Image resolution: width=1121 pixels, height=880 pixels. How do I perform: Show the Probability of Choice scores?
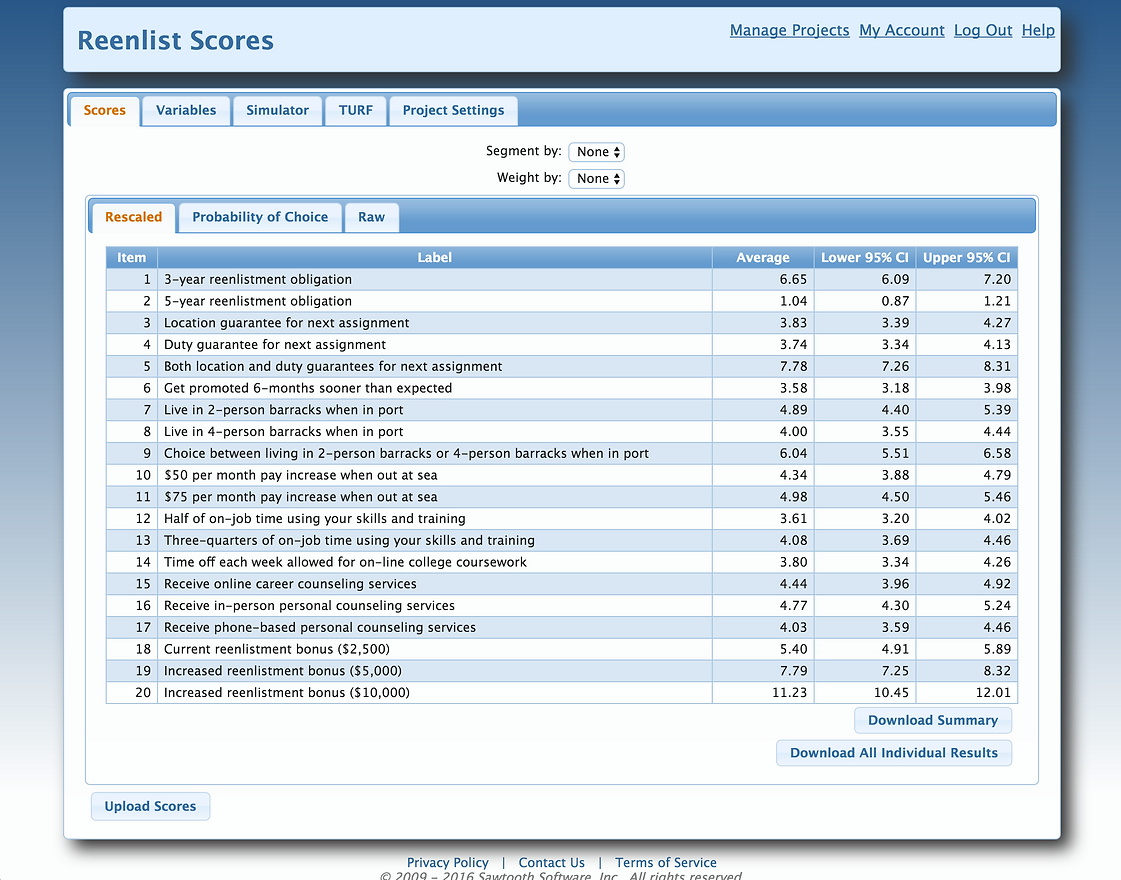(260, 217)
